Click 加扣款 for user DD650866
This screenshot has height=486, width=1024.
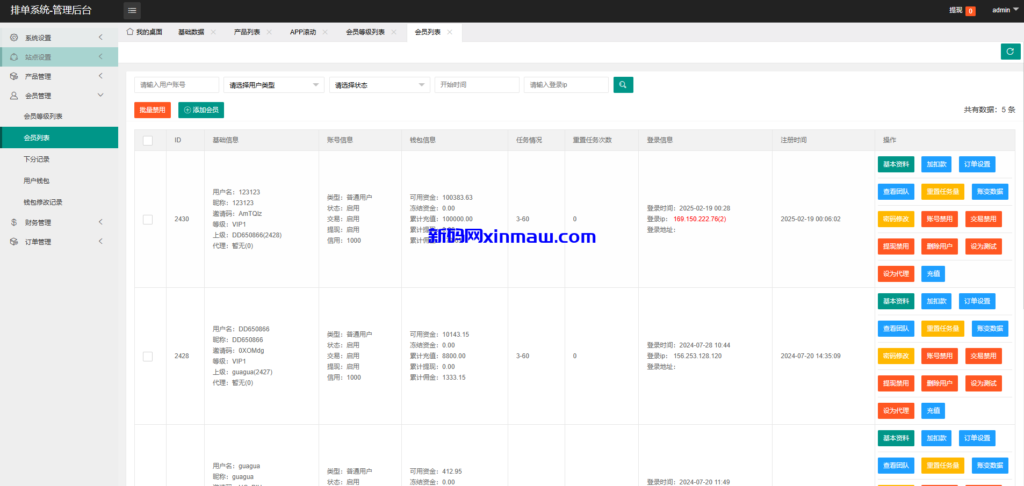936,301
